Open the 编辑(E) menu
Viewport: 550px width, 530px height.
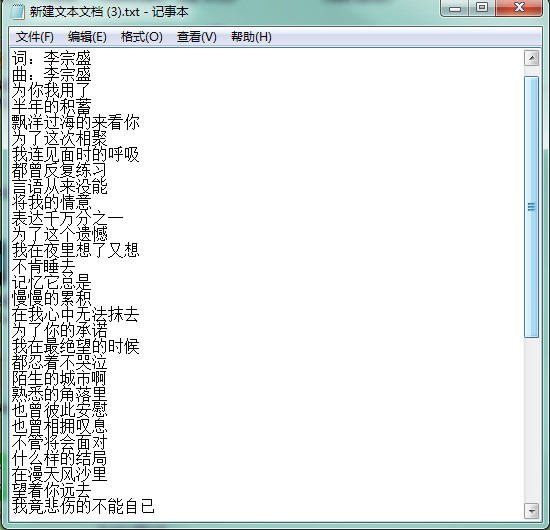(87, 36)
